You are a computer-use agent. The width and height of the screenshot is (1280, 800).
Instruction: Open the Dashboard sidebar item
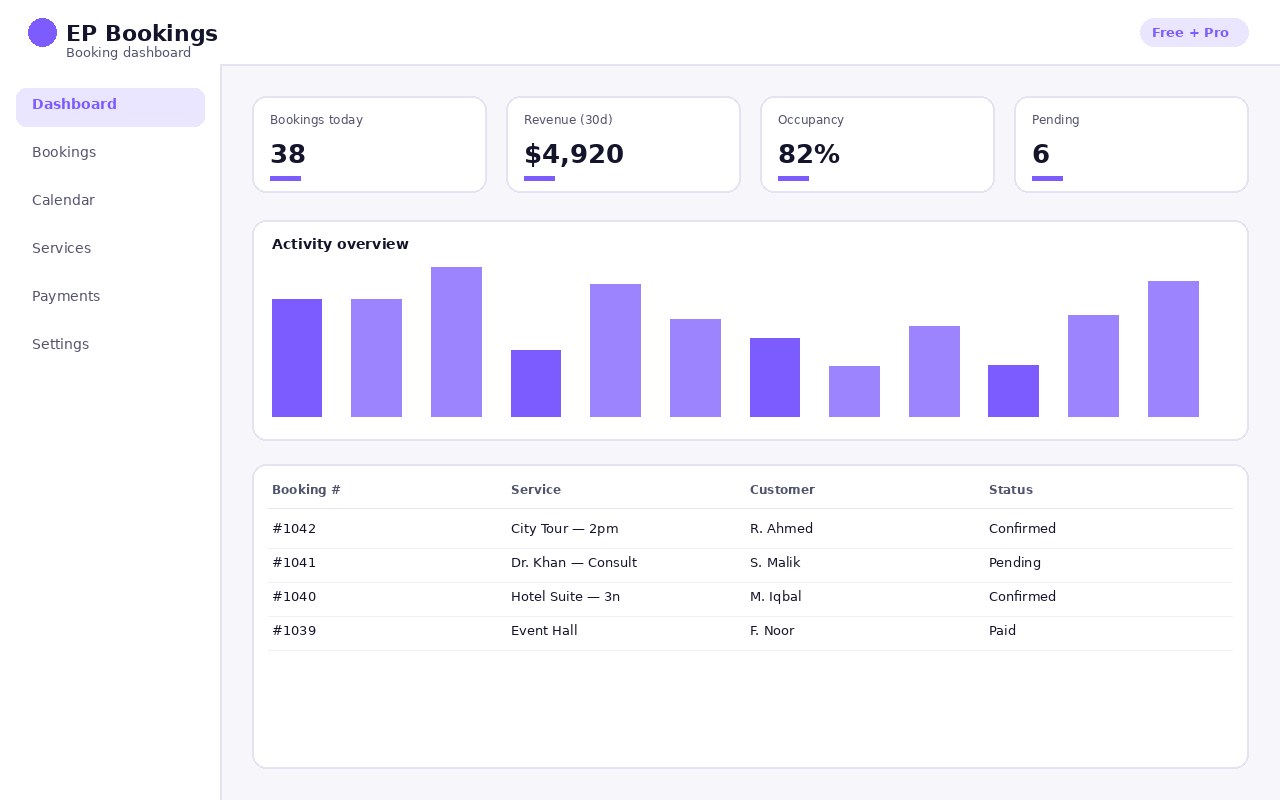coord(110,107)
